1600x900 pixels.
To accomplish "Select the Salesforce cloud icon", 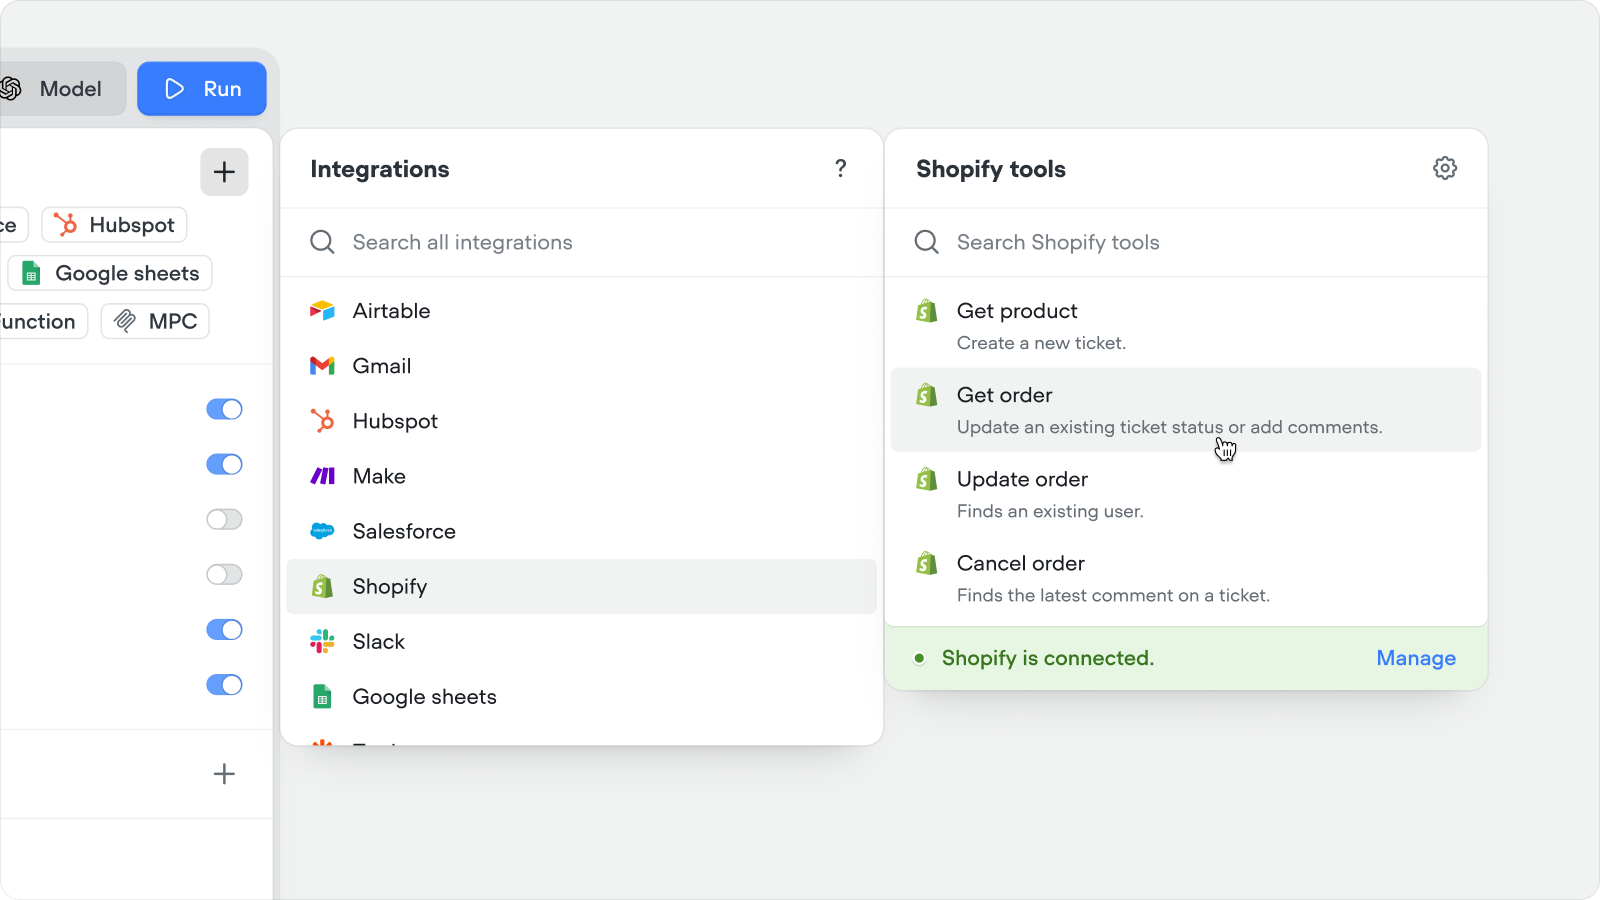I will tap(322, 531).
